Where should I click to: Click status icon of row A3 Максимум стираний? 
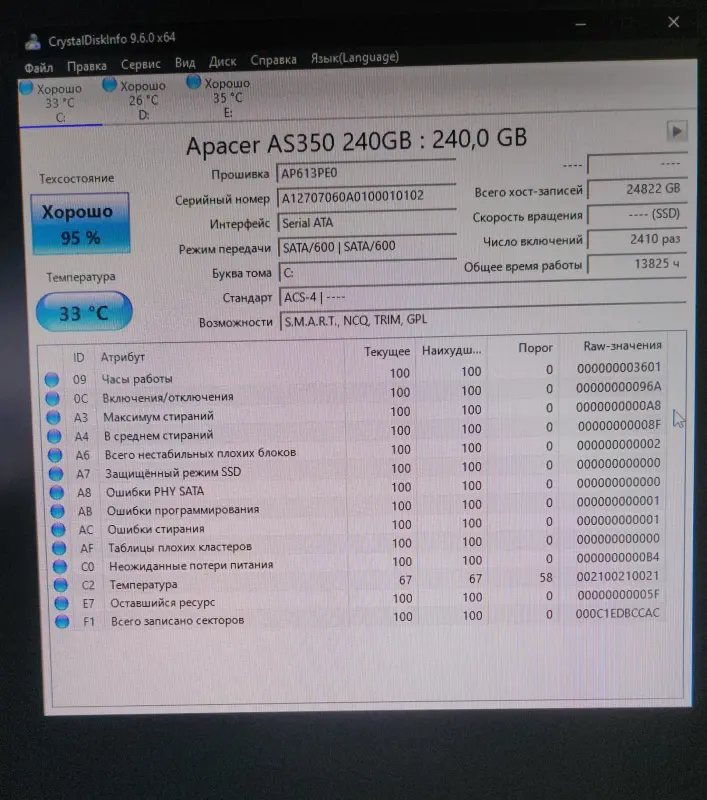point(54,417)
